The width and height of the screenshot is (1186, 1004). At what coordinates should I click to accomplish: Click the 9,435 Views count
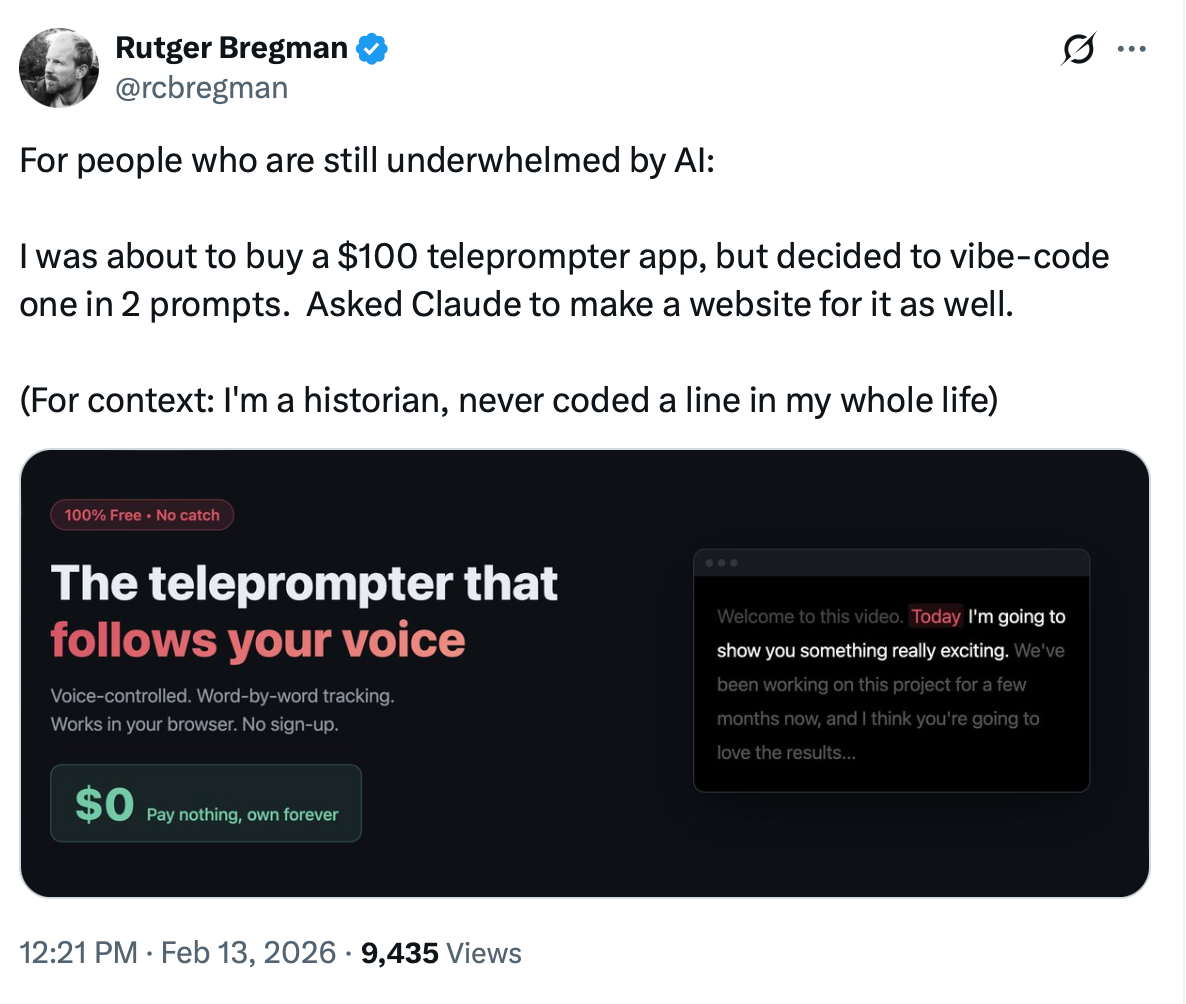(441, 953)
